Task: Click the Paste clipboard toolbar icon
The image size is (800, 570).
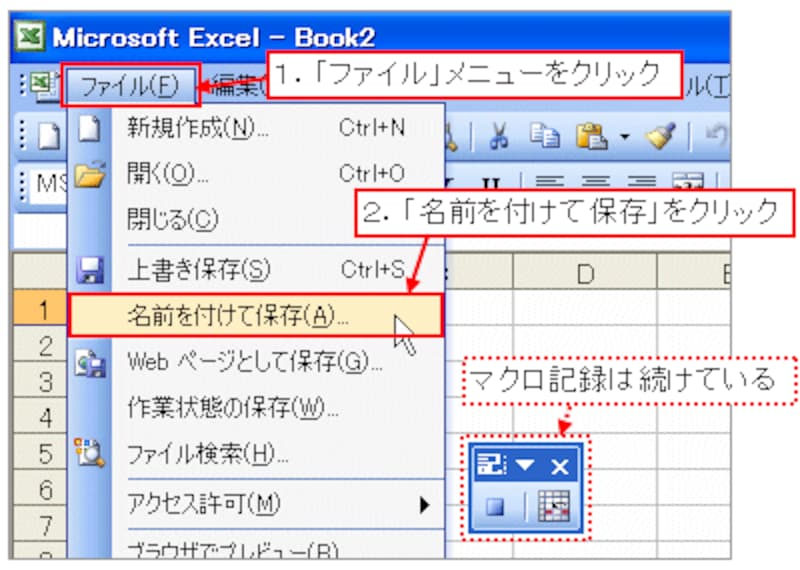Action: tap(591, 137)
